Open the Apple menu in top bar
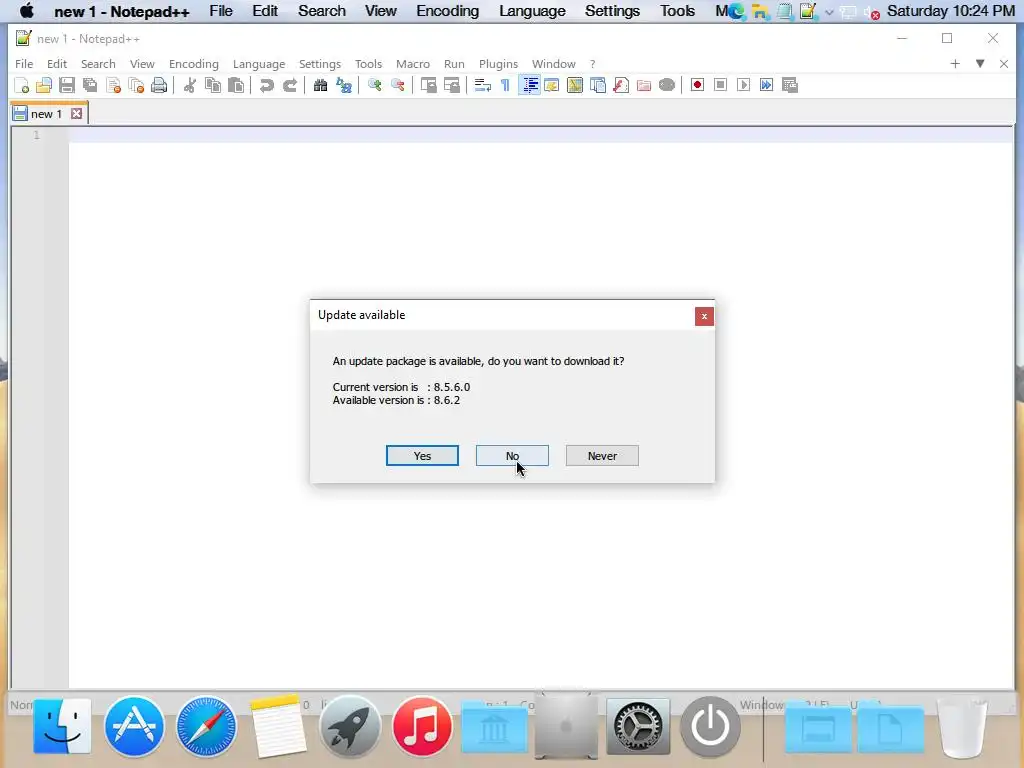The width and height of the screenshot is (1024, 768). click(x=27, y=11)
